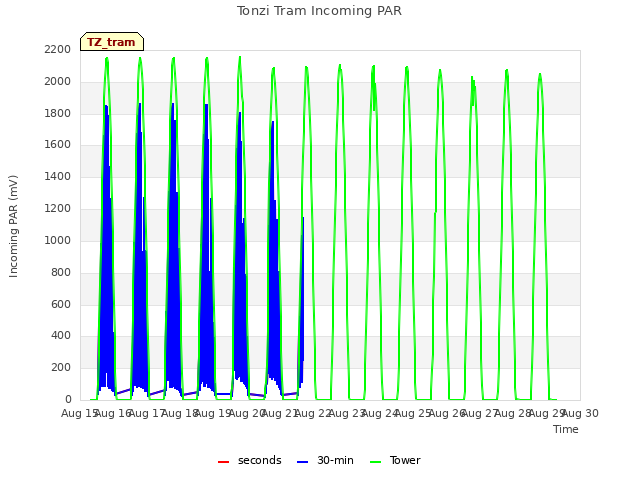Screen dimensions: 640x480
Task: Click the 1600 y-axis tick label
Action: point(58,144)
